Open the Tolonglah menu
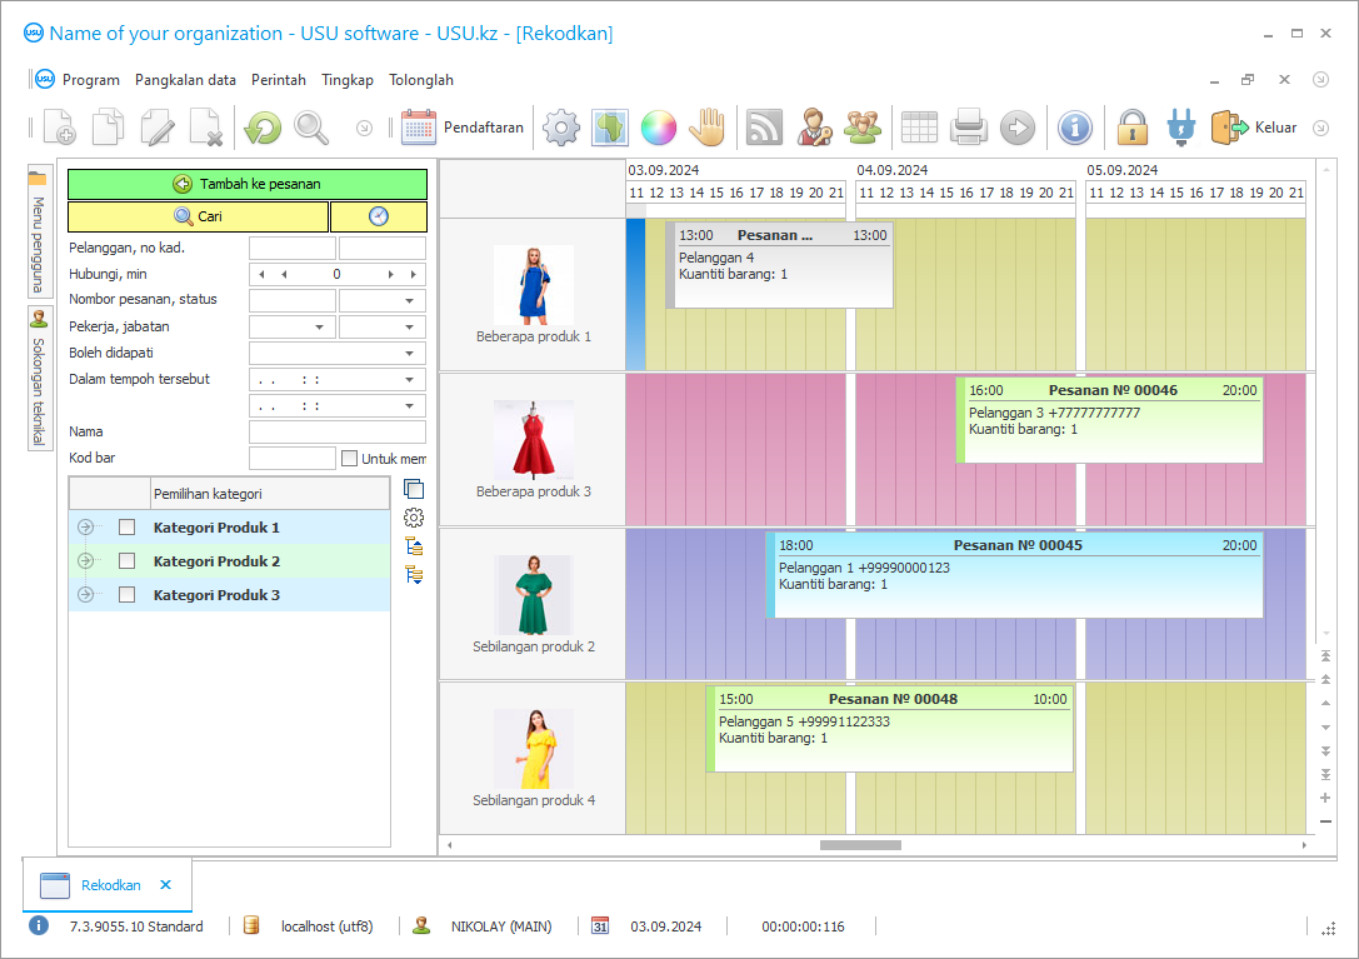 [420, 80]
